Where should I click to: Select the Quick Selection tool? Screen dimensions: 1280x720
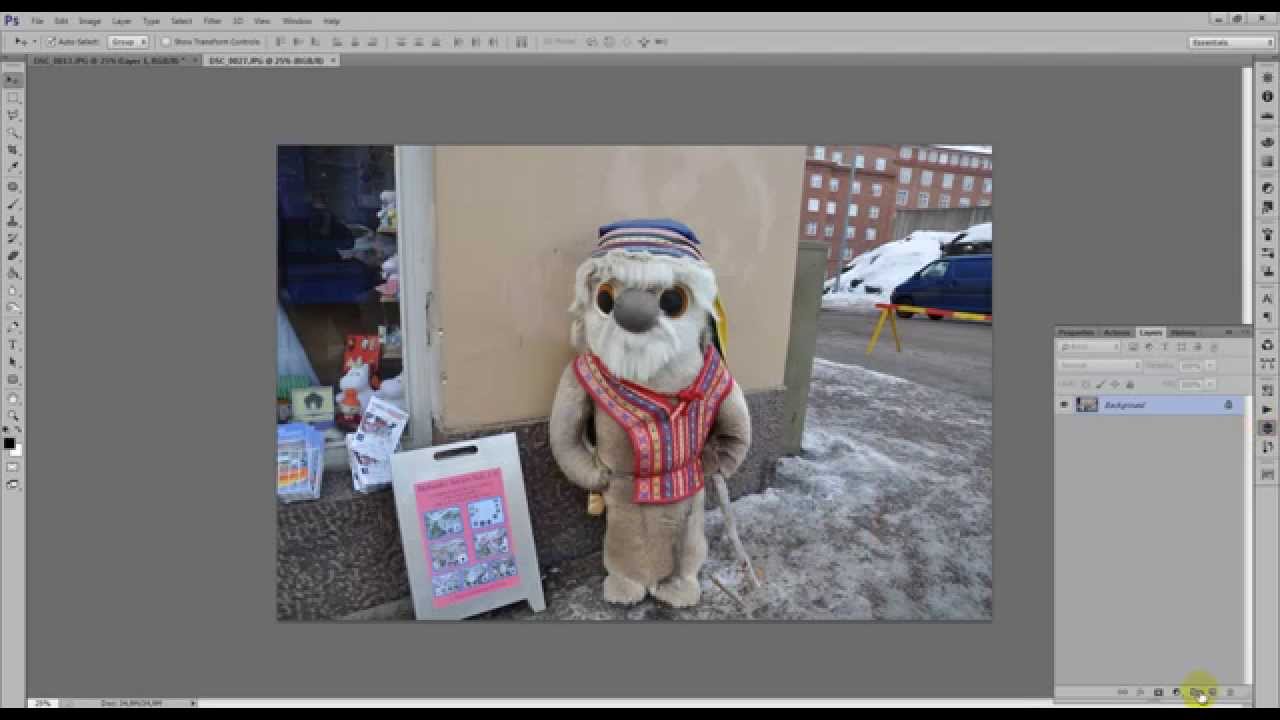(x=13, y=133)
